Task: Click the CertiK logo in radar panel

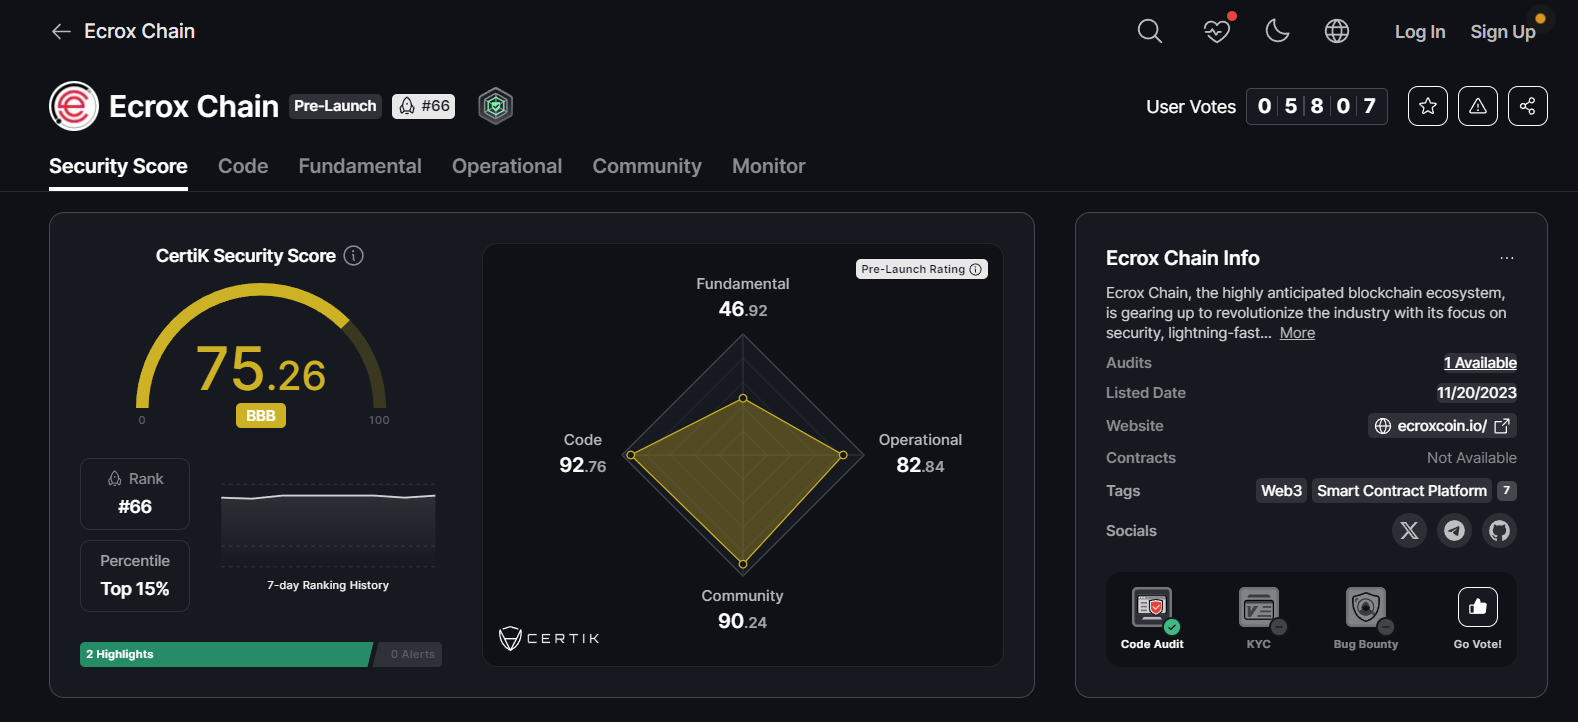Action: [549, 638]
